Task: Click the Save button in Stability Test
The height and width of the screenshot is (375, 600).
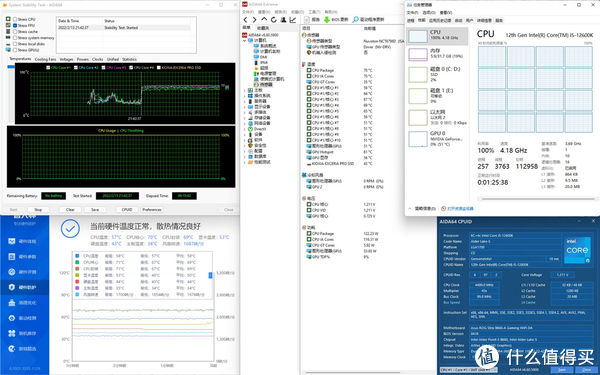Action: (x=95, y=210)
